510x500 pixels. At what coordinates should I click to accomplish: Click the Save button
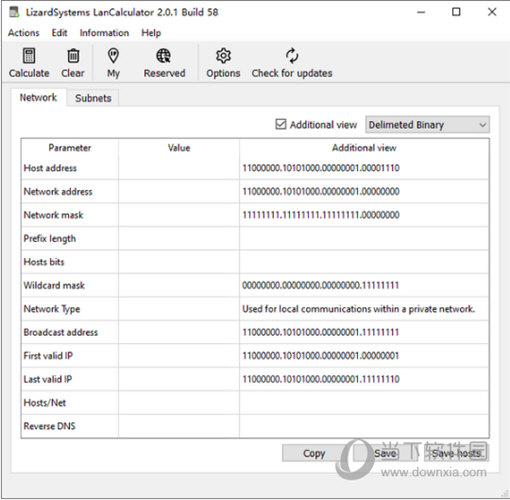pos(385,453)
